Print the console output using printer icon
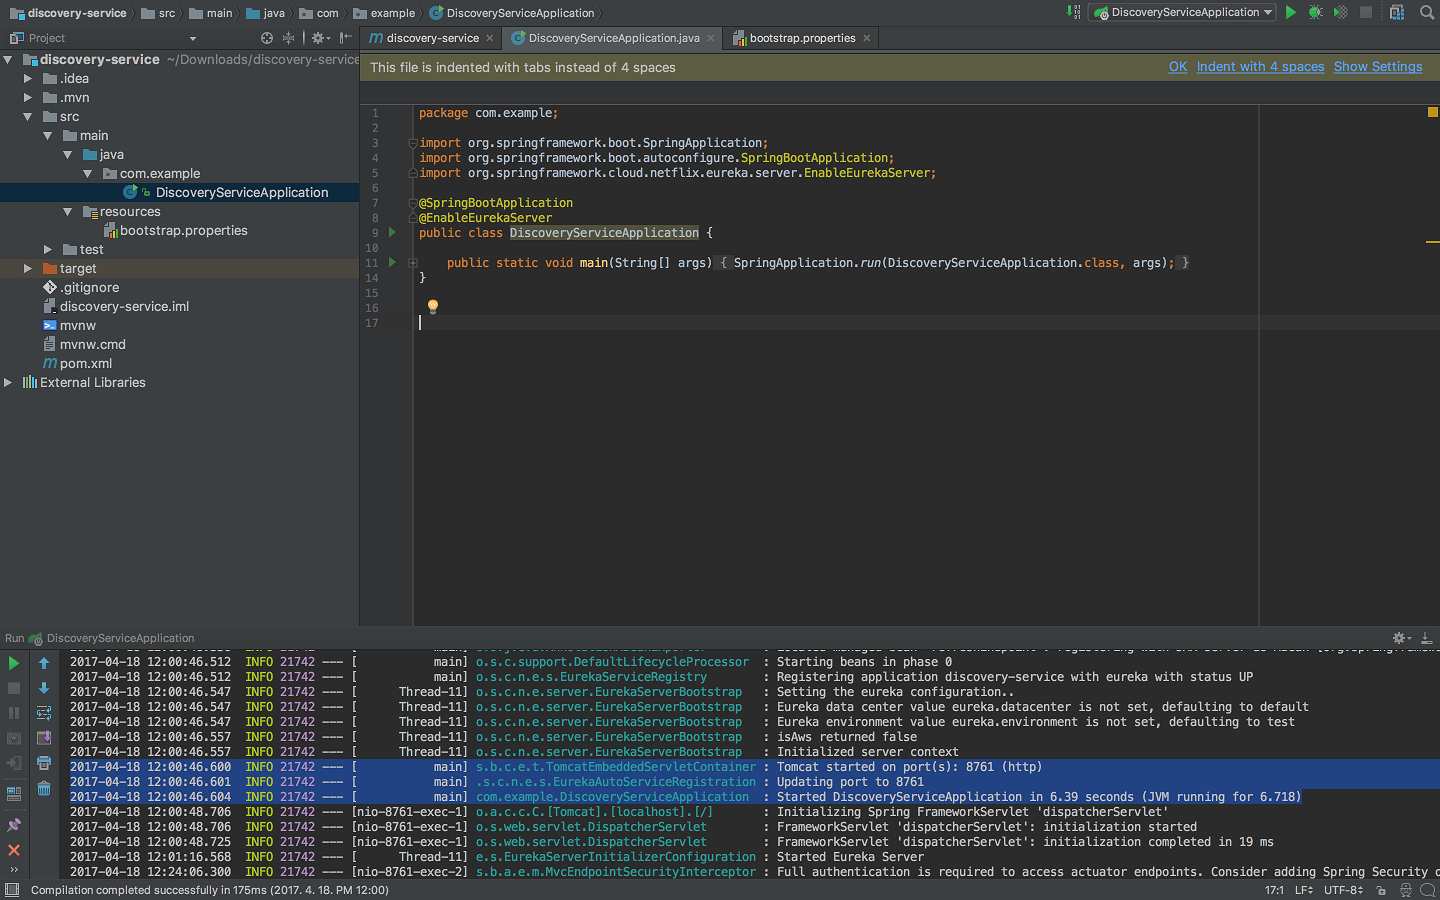The width and height of the screenshot is (1440, 900). pos(44,763)
